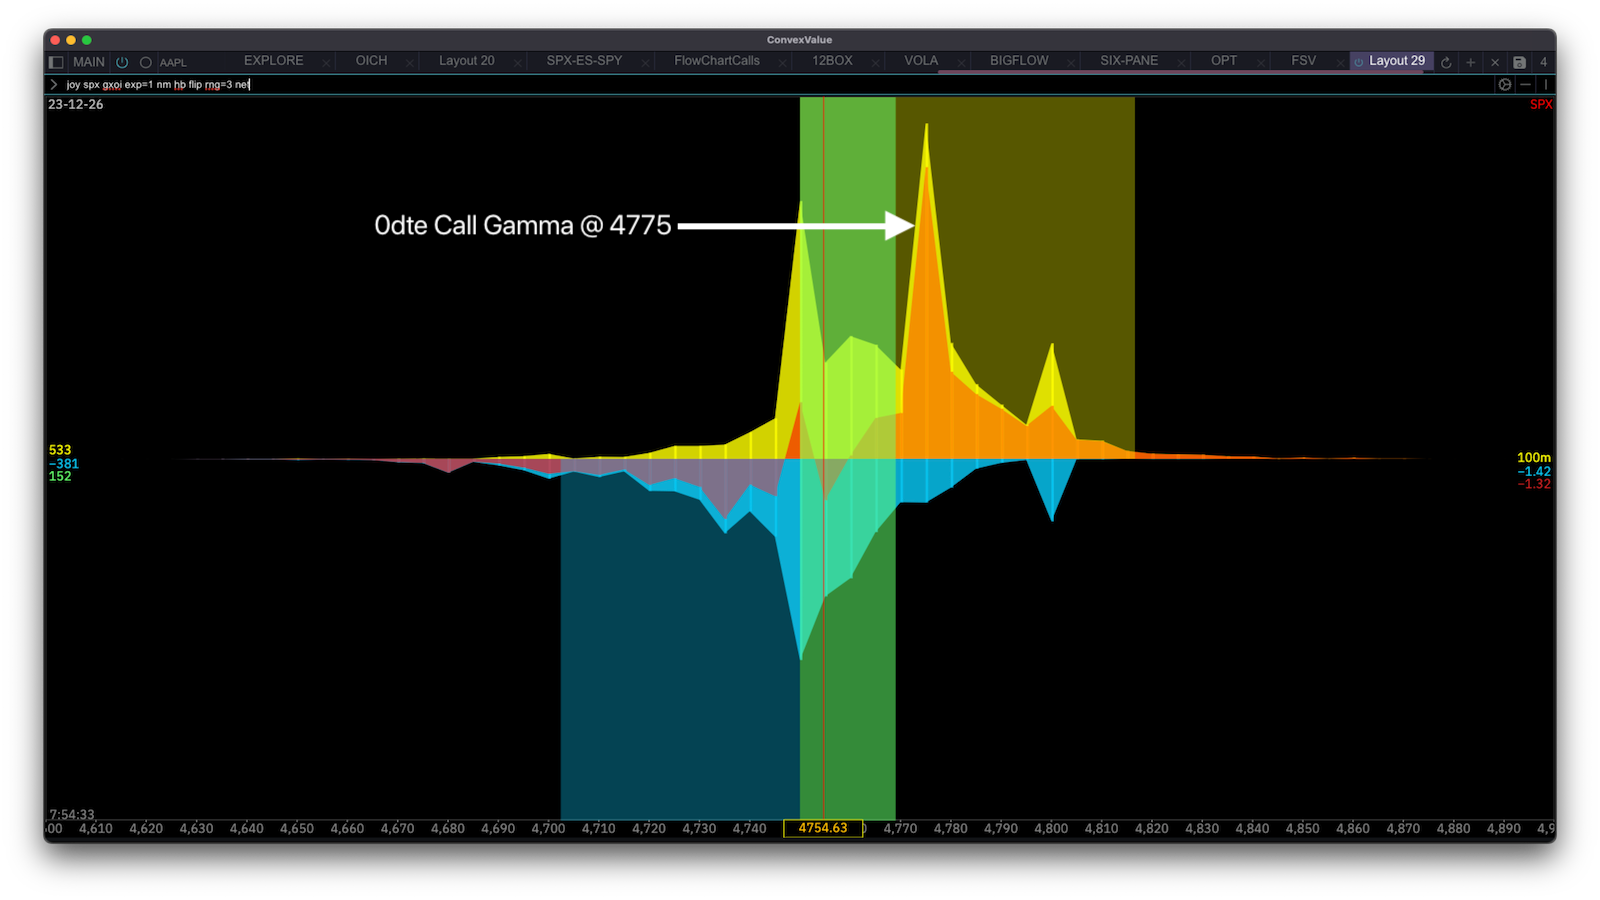Click the red -1.32 value label
The image size is (1600, 900).
[x=1534, y=484]
